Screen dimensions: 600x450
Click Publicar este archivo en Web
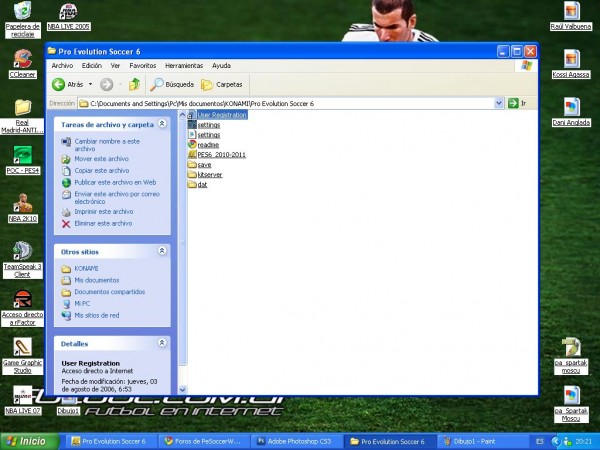tap(115, 183)
